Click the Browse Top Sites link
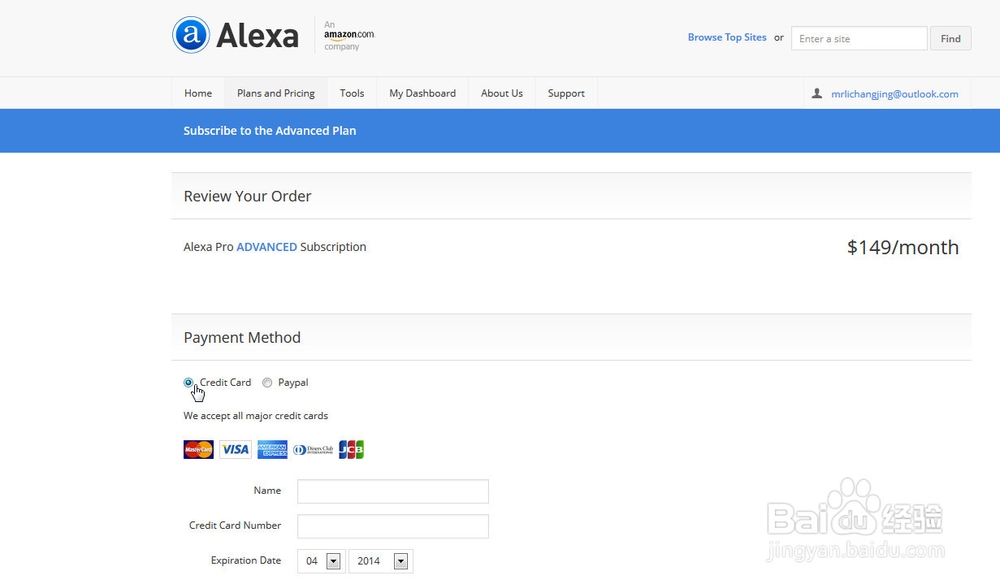Screen dimensions: 1000x584 (727, 38)
